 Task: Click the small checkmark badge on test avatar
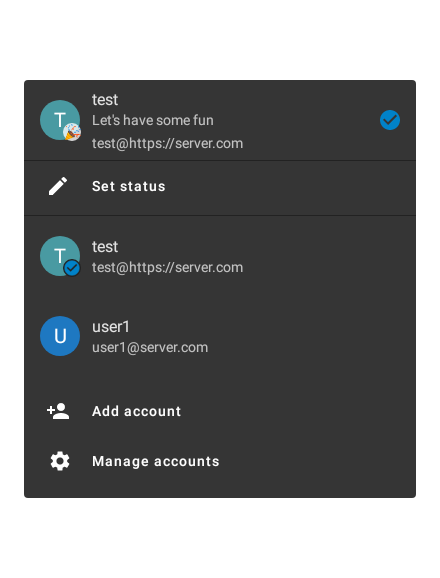point(72,268)
